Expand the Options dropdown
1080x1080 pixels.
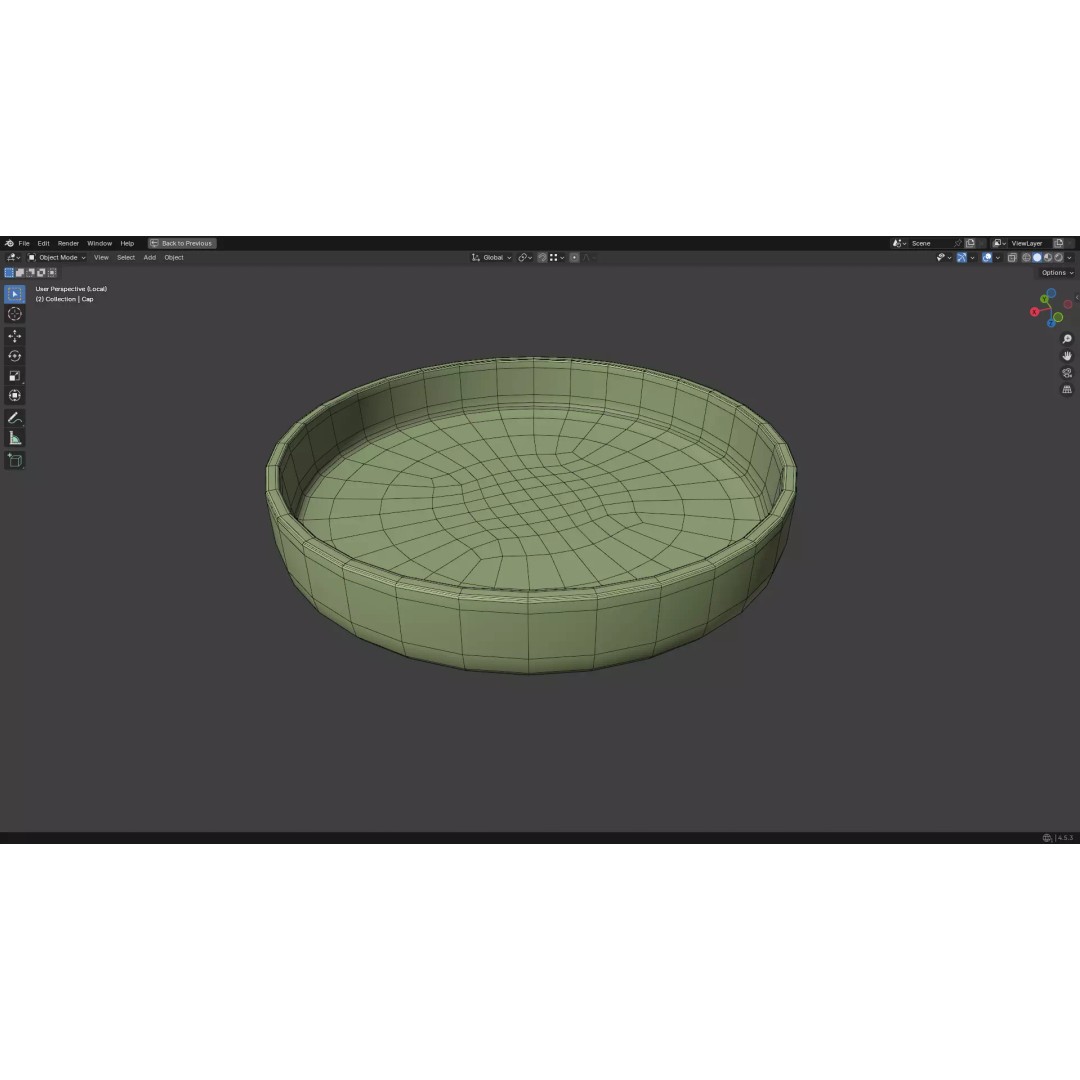[1057, 273]
